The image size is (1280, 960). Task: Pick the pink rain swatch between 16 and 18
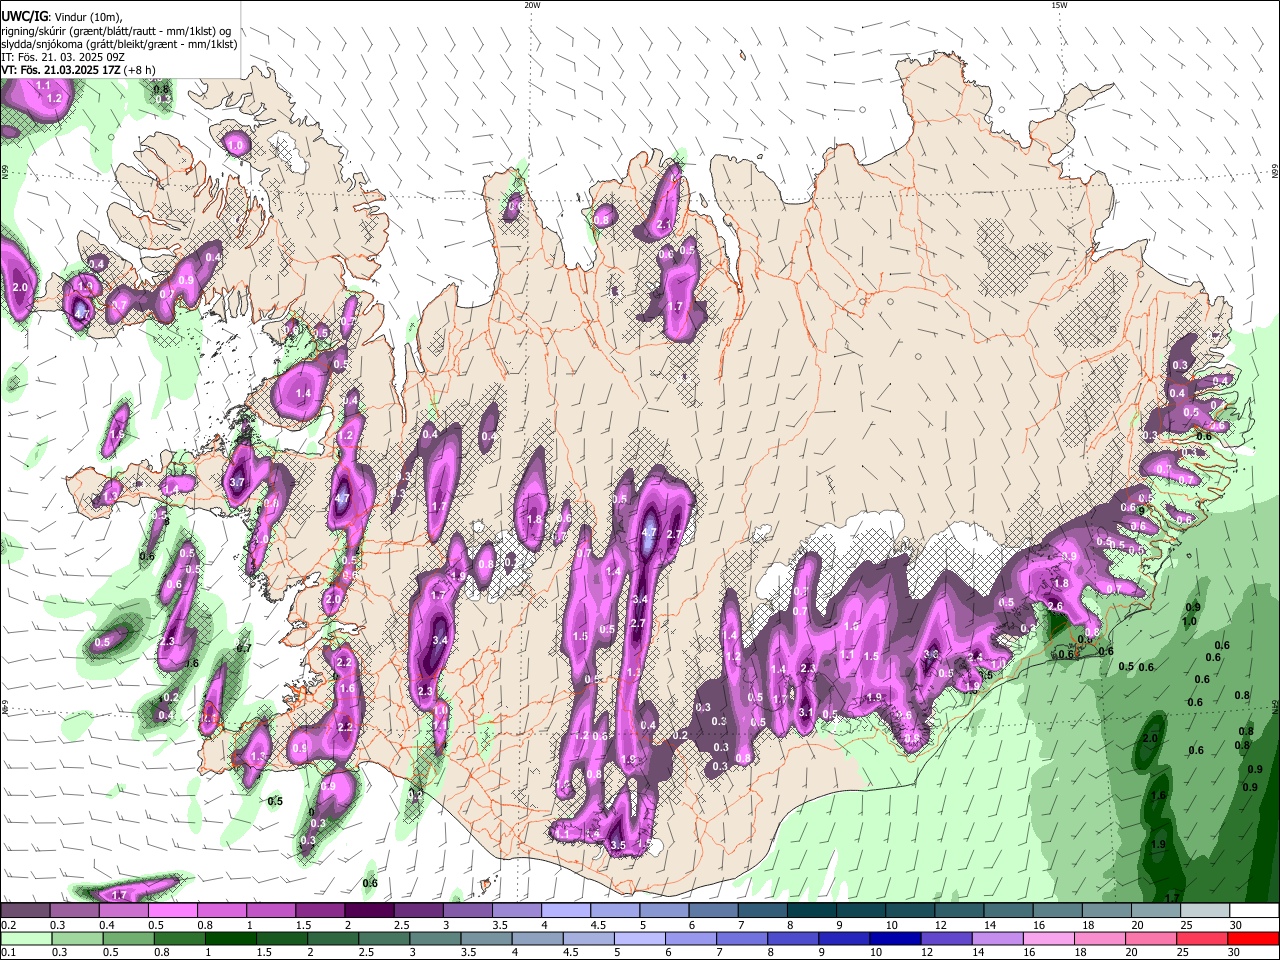pos(1049,939)
